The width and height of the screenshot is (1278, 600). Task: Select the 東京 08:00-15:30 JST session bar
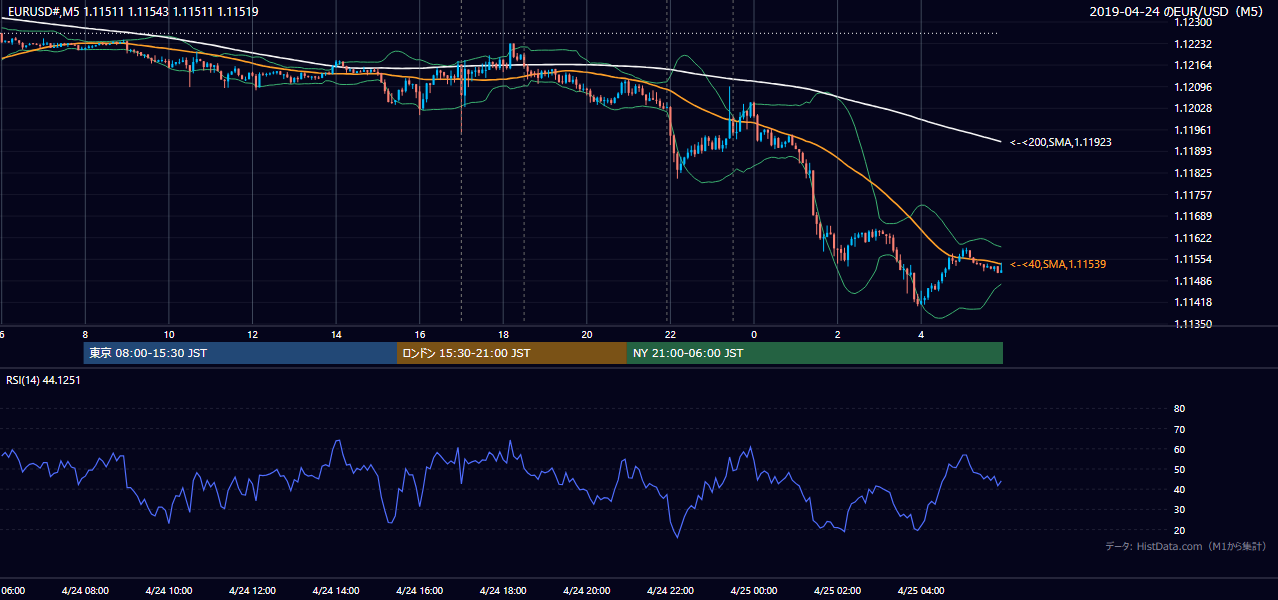240,353
